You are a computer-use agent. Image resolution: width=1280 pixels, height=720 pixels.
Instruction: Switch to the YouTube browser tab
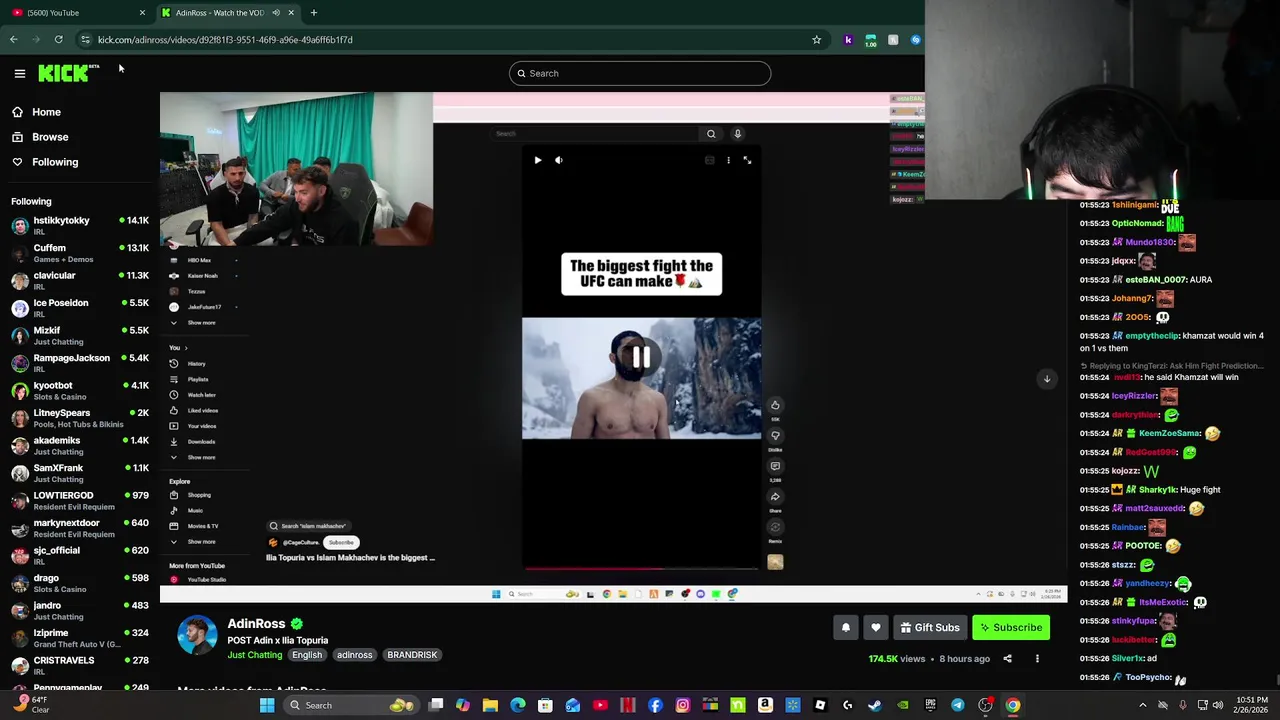pyautogui.click(x=76, y=13)
